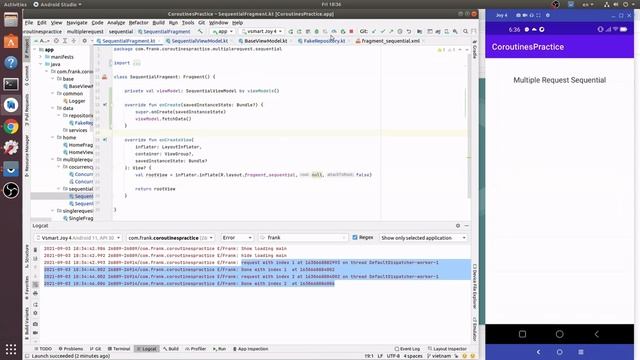This screenshot has width=640, height=360.
Task: Open OBS Studio from the Ubuntu dock
Action: click(11, 191)
